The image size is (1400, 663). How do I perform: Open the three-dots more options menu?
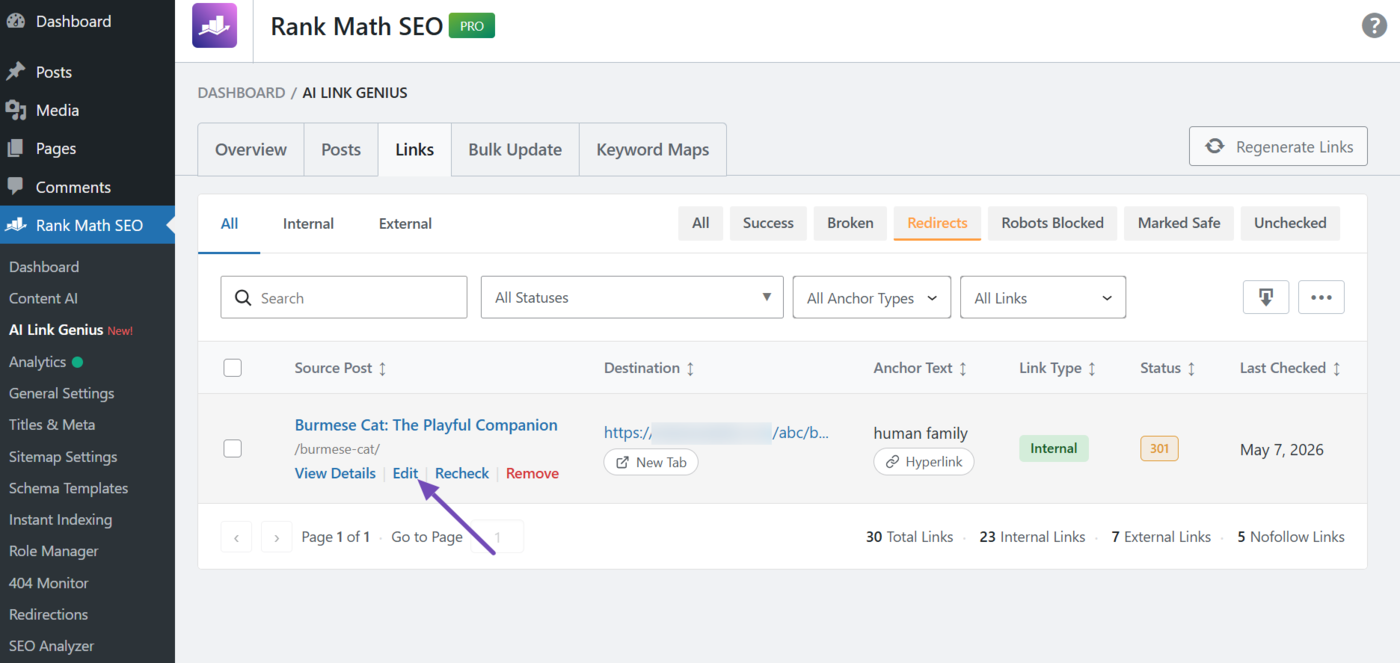pos(1321,297)
